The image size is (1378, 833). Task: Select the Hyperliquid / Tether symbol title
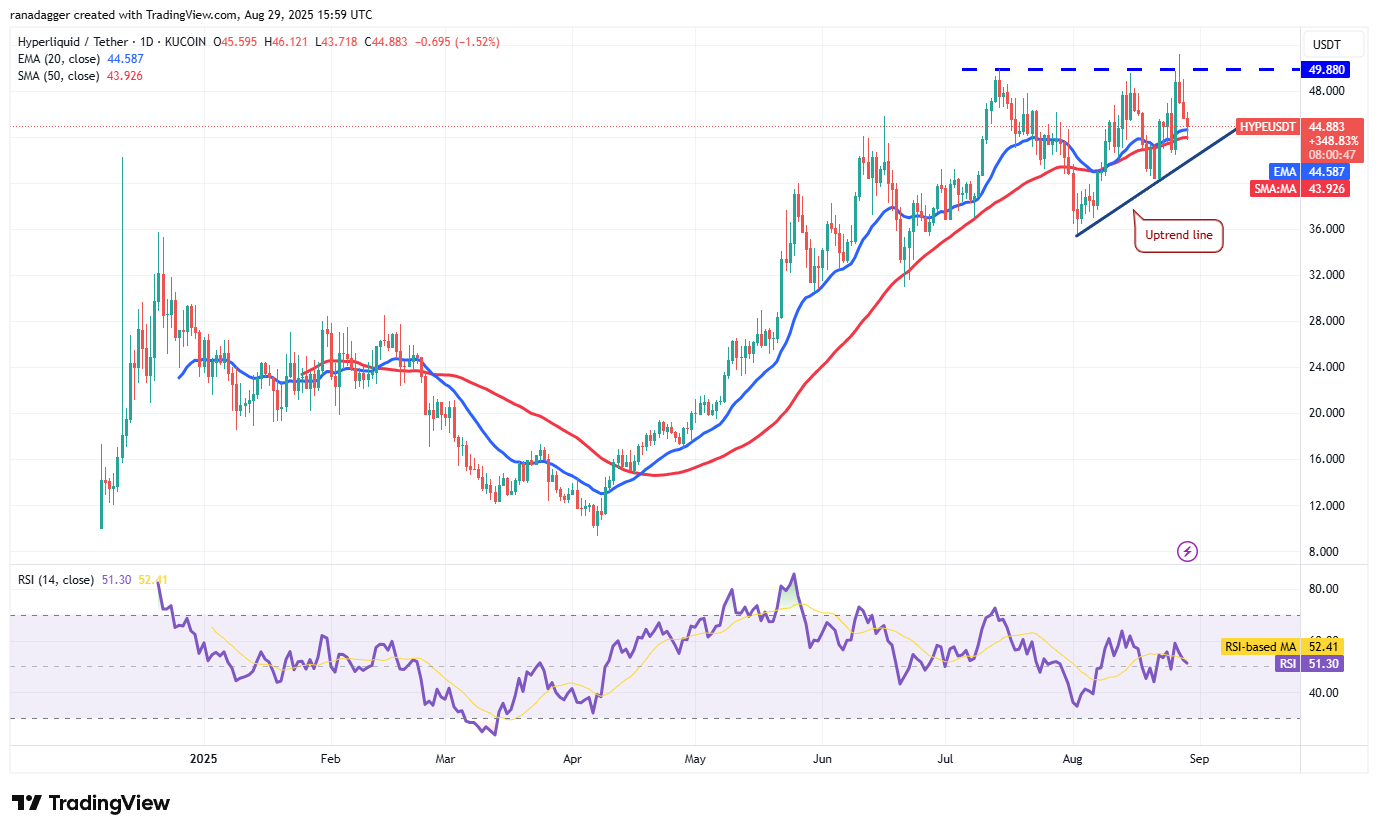point(75,41)
